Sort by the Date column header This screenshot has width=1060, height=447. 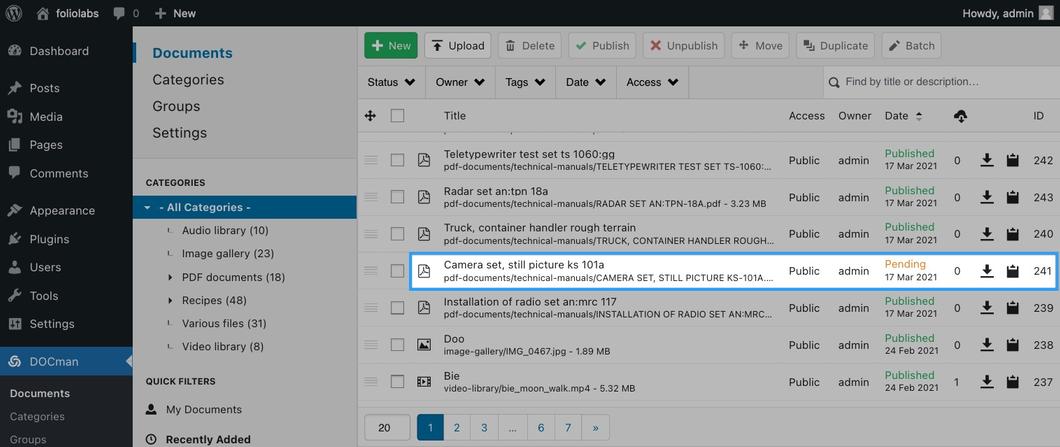coord(903,116)
